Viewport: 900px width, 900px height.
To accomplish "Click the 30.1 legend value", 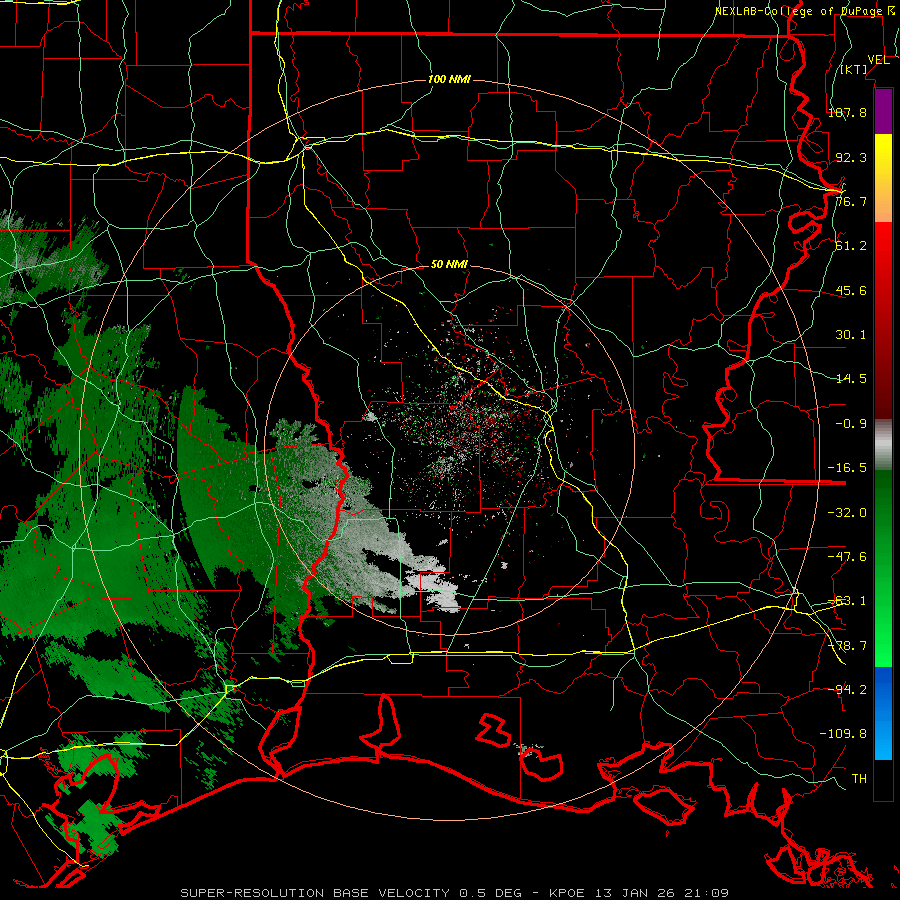I will (851, 335).
